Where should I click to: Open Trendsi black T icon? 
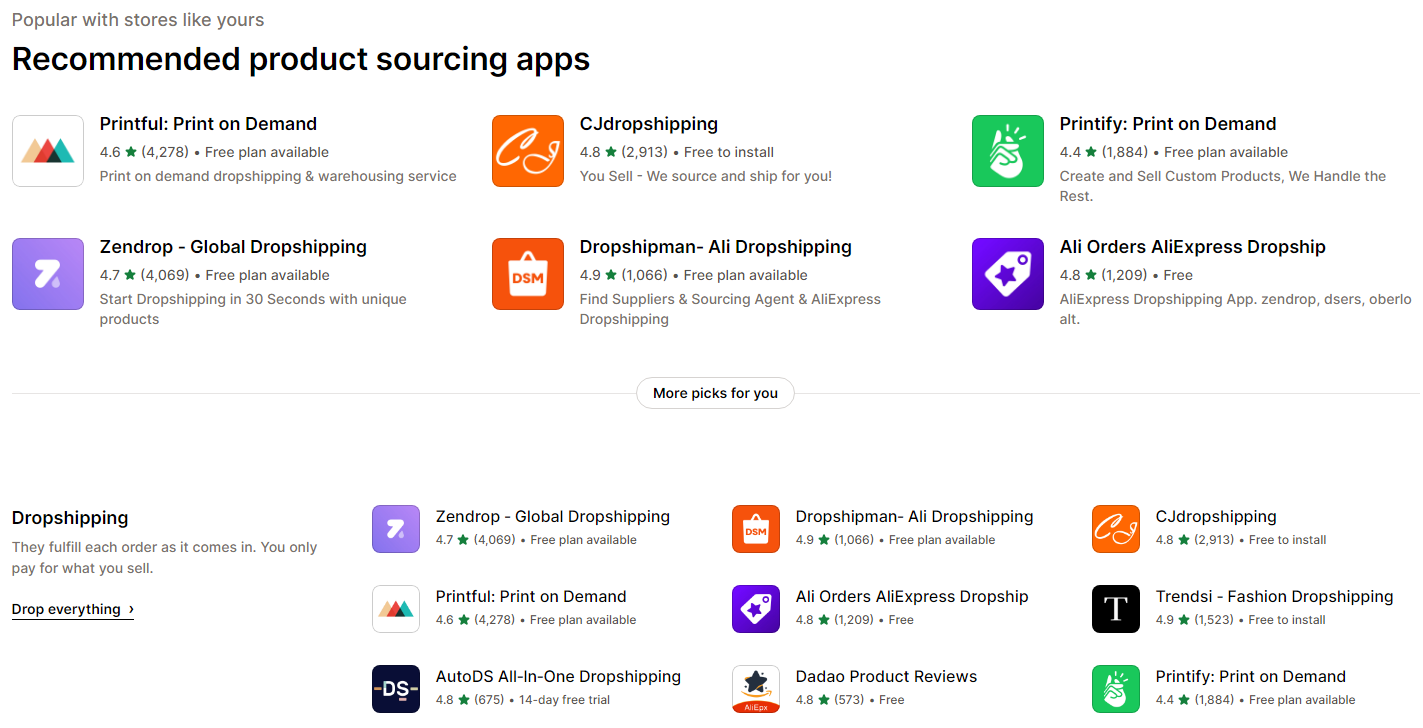click(x=1116, y=609)
